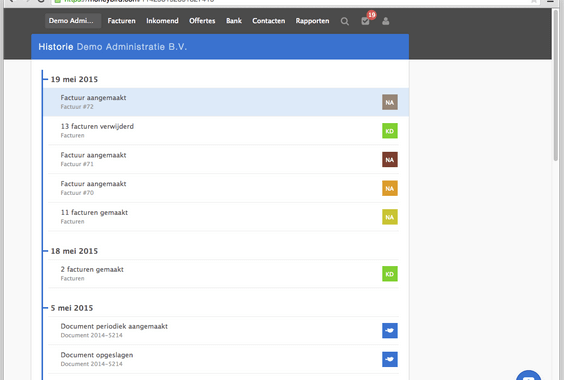This screenshot has height=380, width=564.
Task: Open the highlighted Factuur aangemaakt #72 entry
Action: 226,102
